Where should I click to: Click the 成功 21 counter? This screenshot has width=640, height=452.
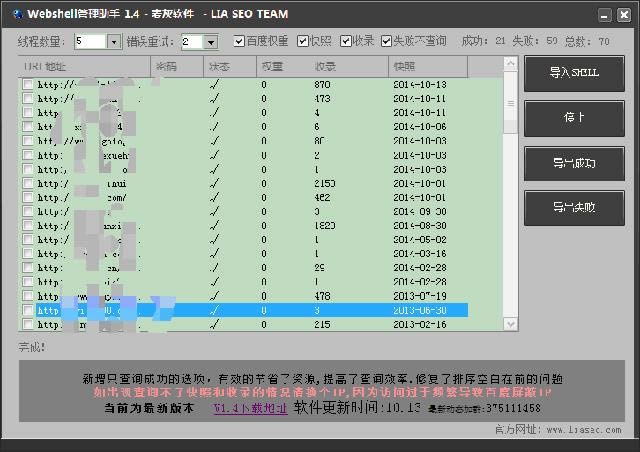click(483, 41)
